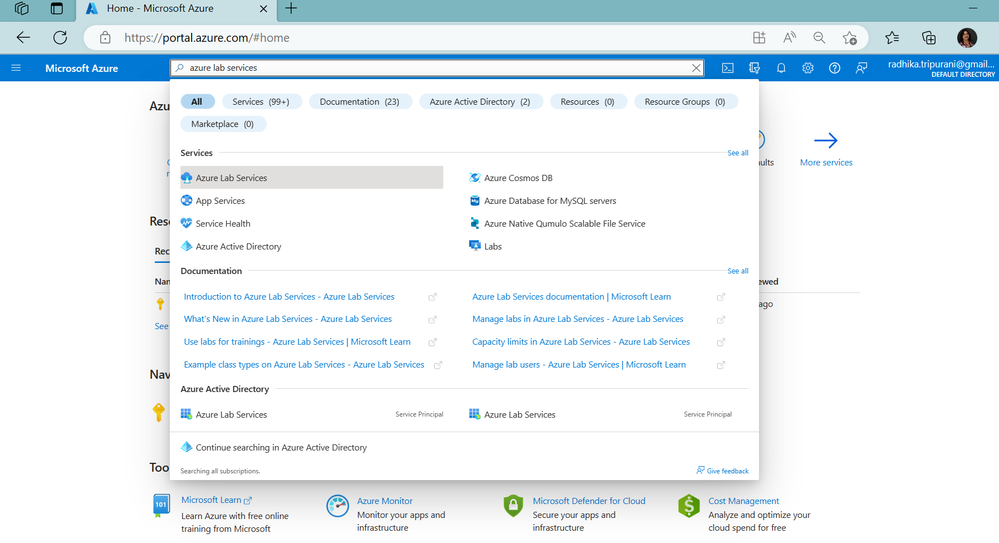The image size is (999, 543).
Task: Open Microsoft Defender for Cloud link
Action: [x=589, y=501]
